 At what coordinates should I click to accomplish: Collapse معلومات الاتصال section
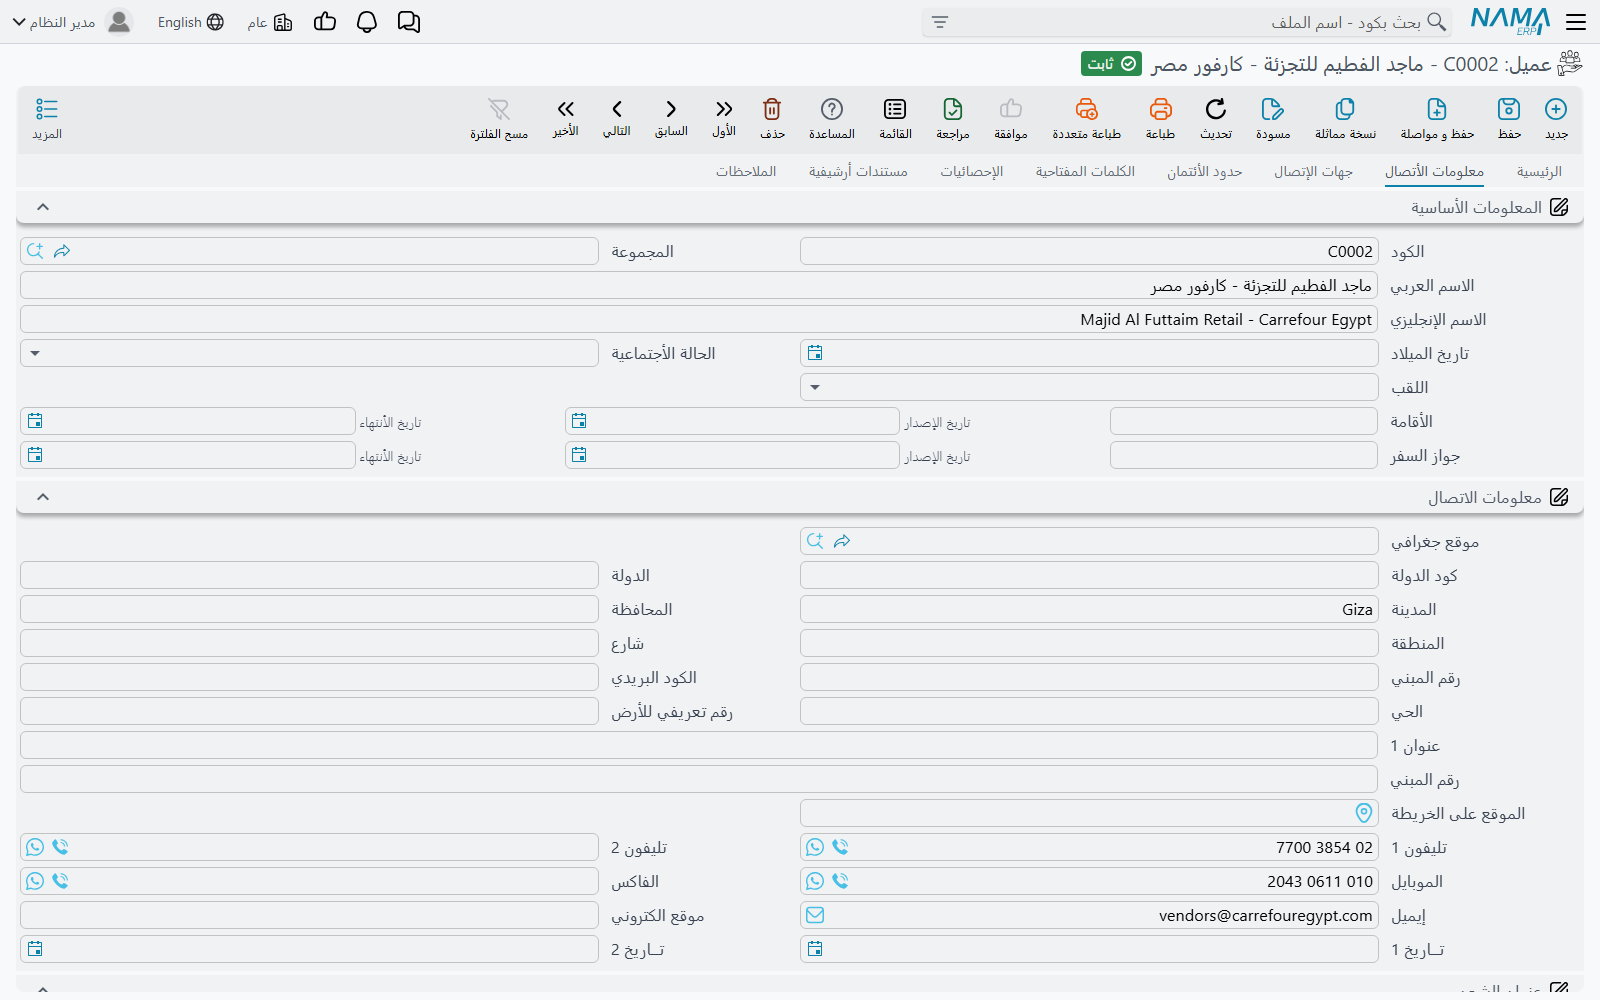coord(43,497)
